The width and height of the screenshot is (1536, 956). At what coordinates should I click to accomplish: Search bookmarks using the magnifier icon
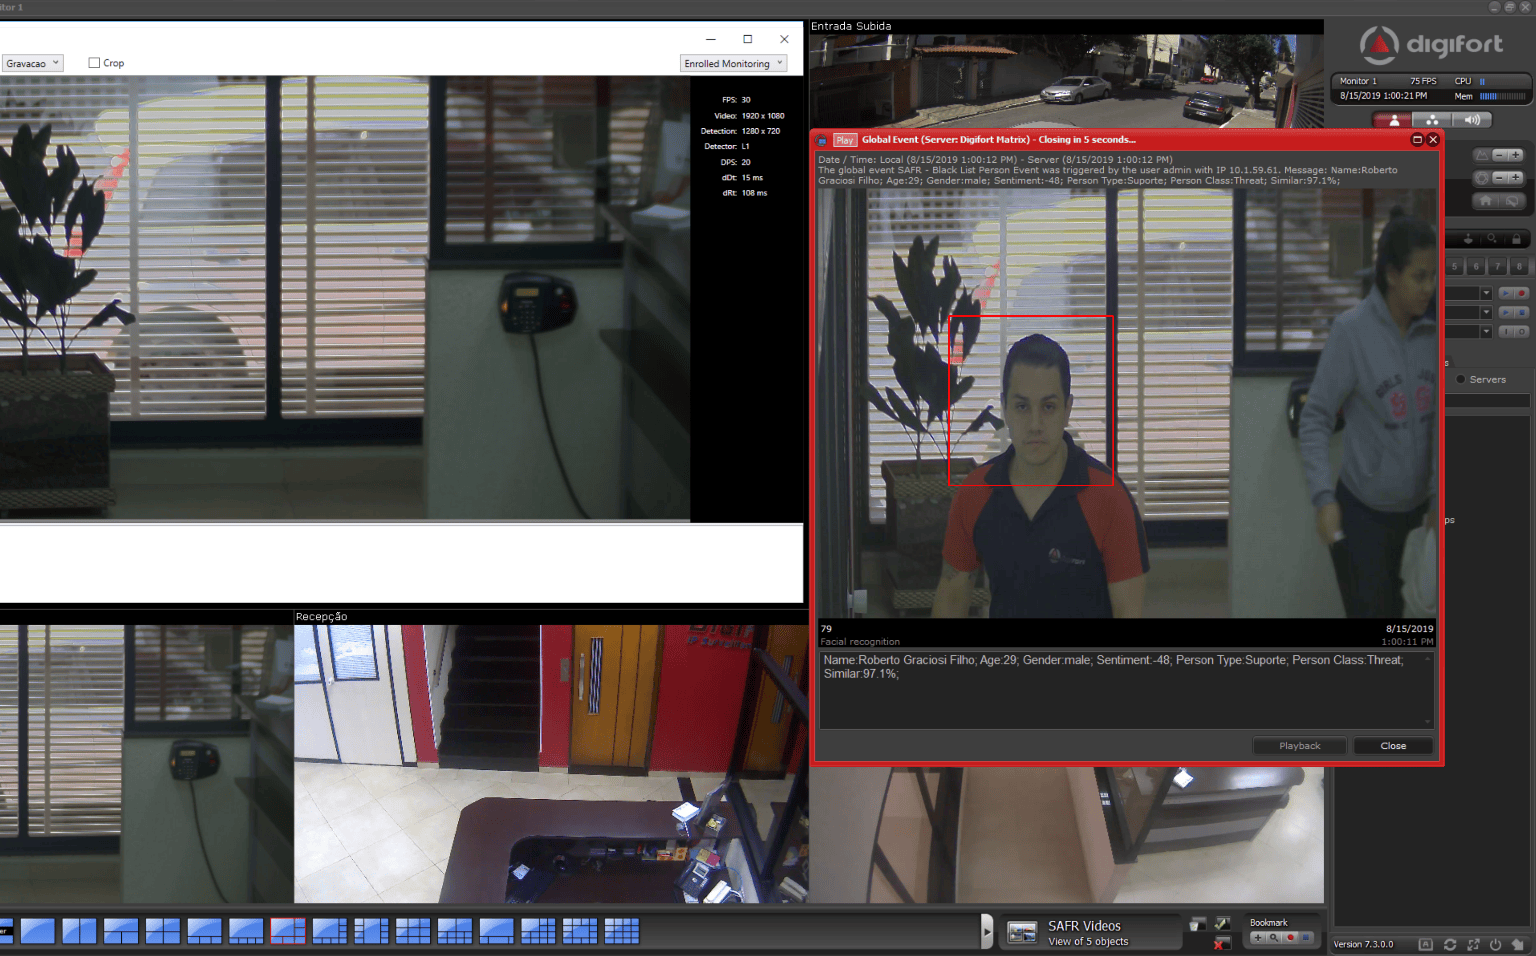point(1274,938)
